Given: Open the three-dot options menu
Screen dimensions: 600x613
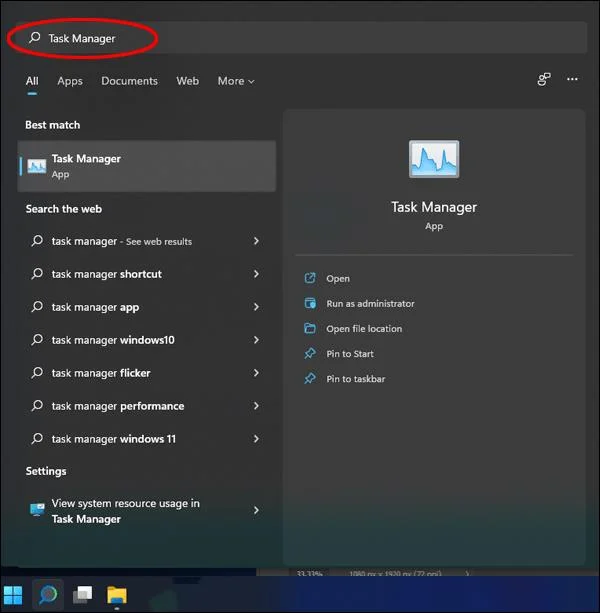Looking at the screenshot, I should [x=572, y=79].
